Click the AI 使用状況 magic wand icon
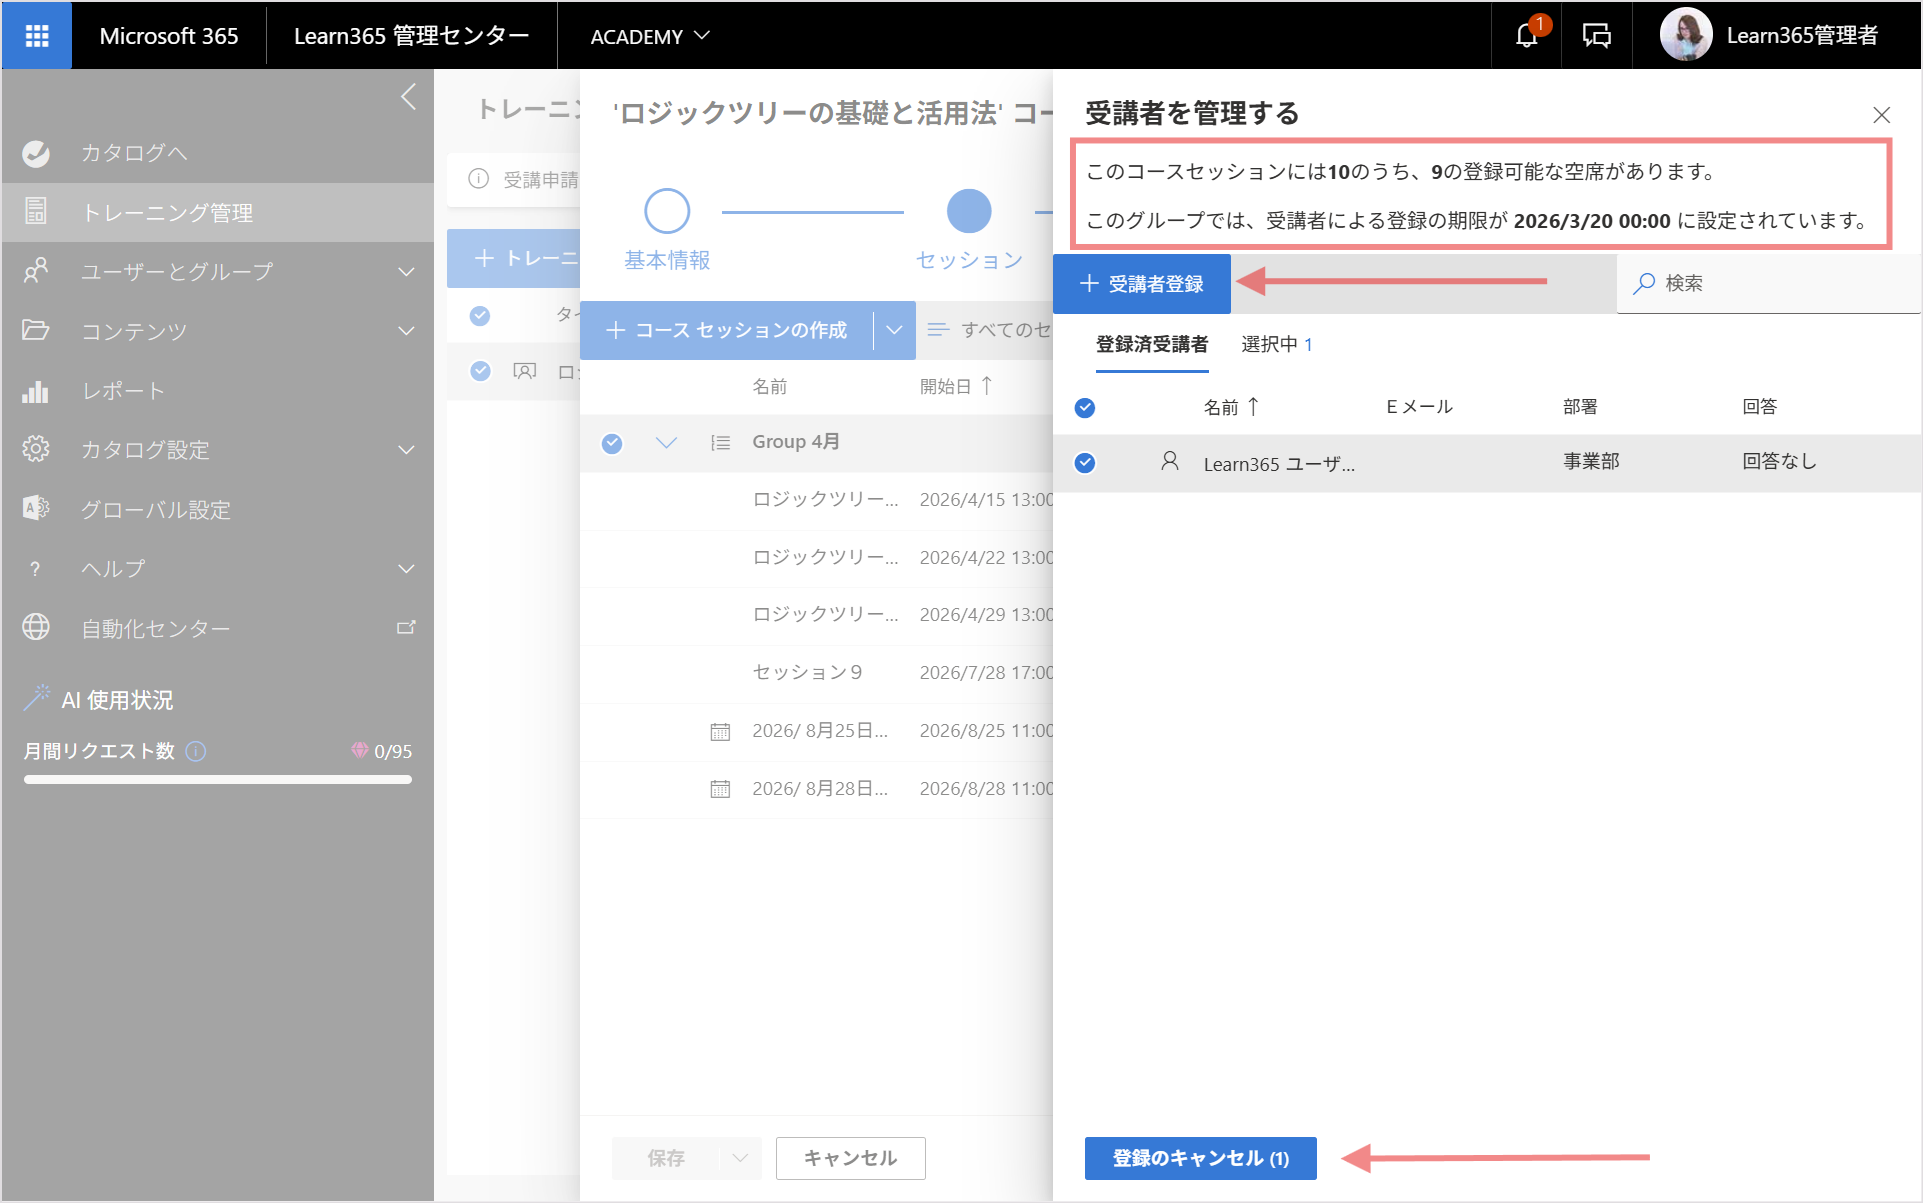The width and height of the screenshot is (1923, 1203). (37, 698)
